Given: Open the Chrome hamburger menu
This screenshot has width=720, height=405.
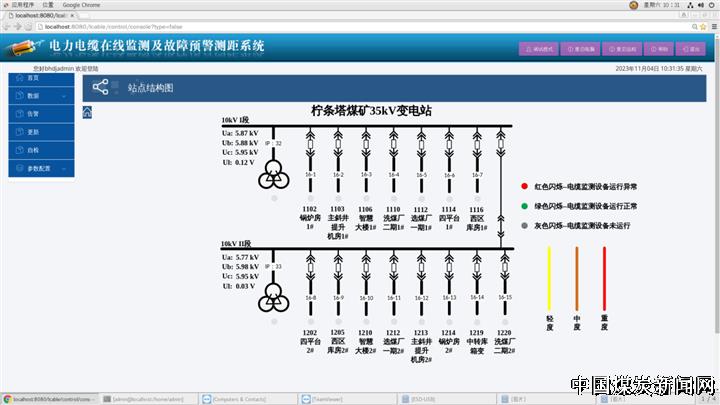Looking at the screenshot, I should pos(711,27).
